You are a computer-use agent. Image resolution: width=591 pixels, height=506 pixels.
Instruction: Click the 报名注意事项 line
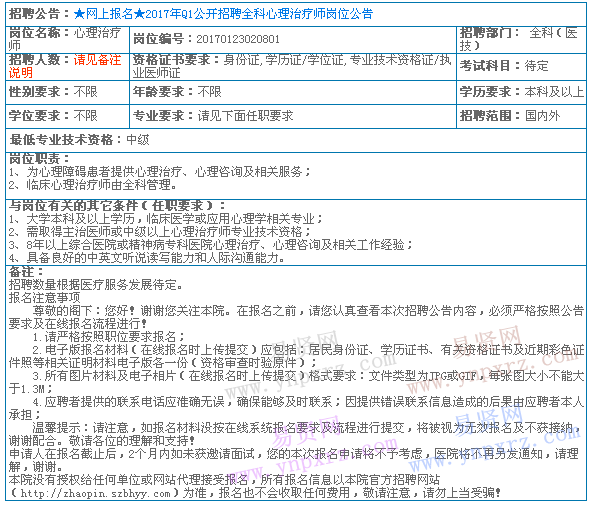[x=44, y=298]
